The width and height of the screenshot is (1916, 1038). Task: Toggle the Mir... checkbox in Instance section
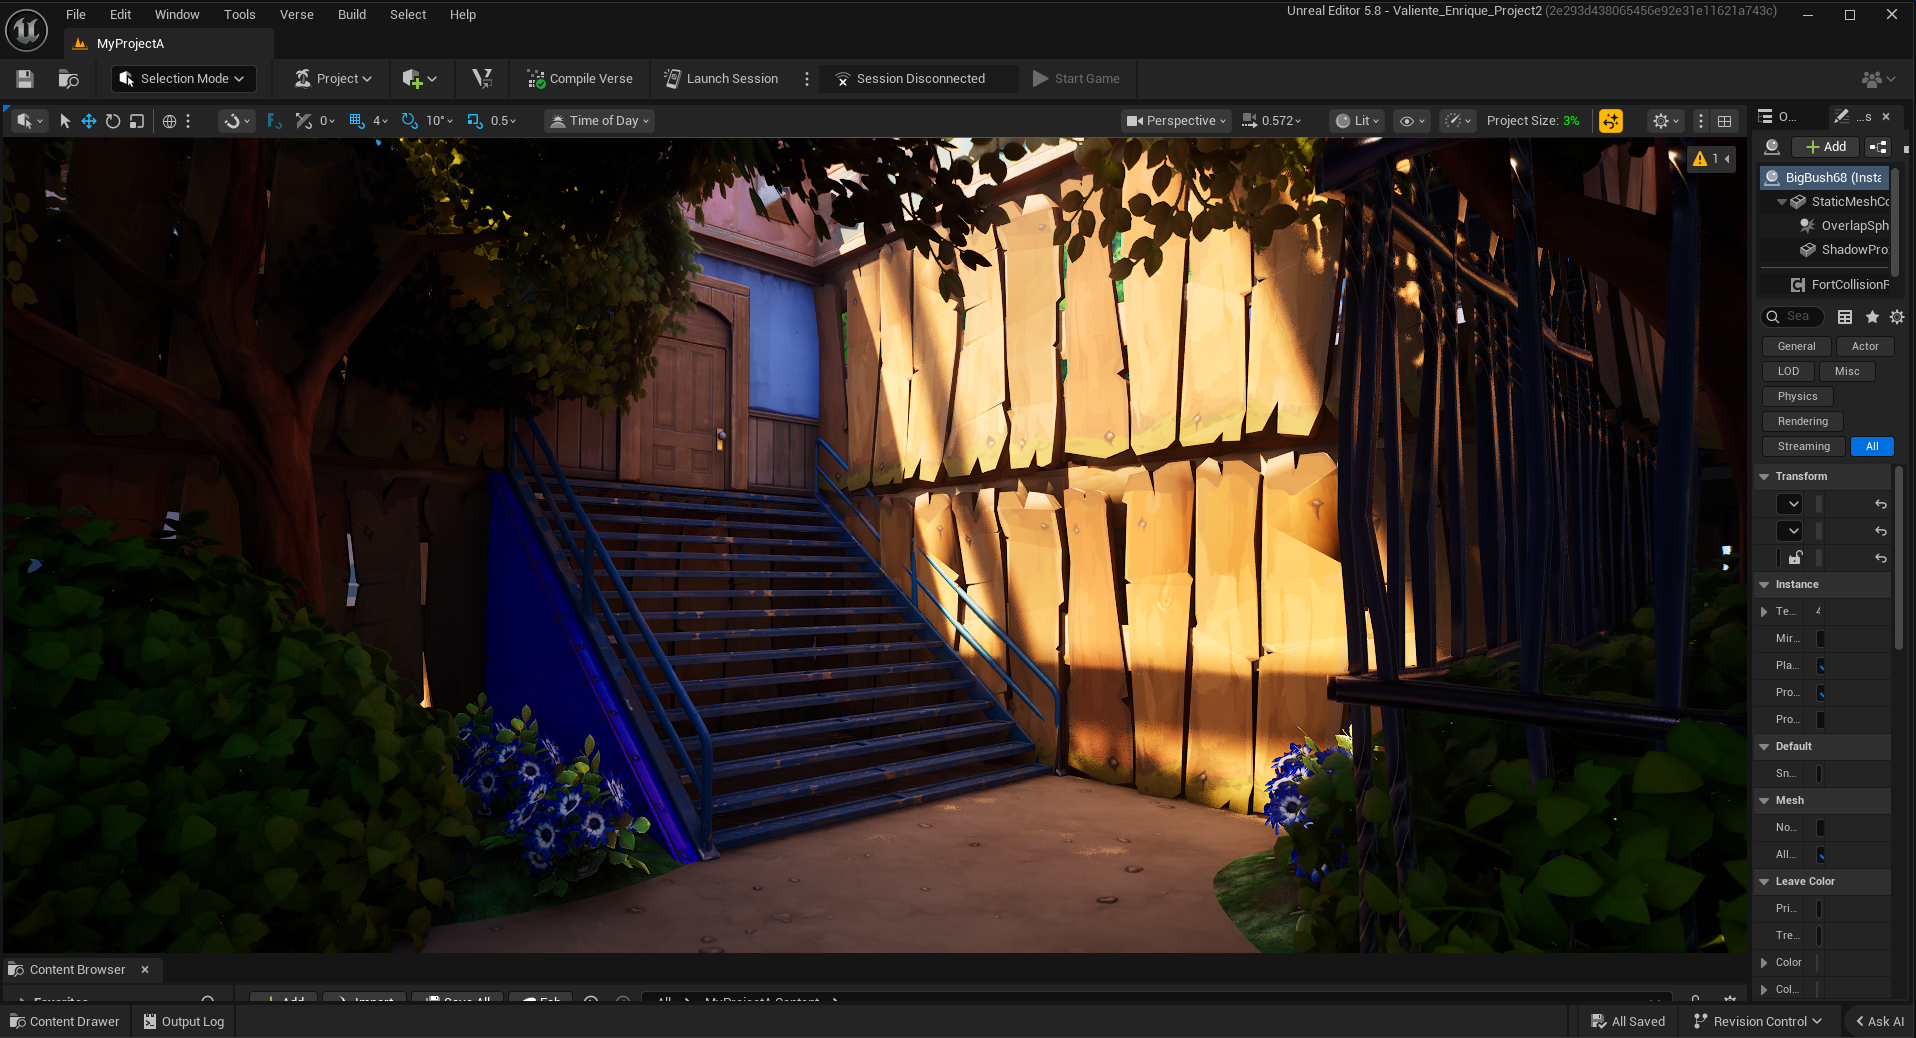[1820, 638]
